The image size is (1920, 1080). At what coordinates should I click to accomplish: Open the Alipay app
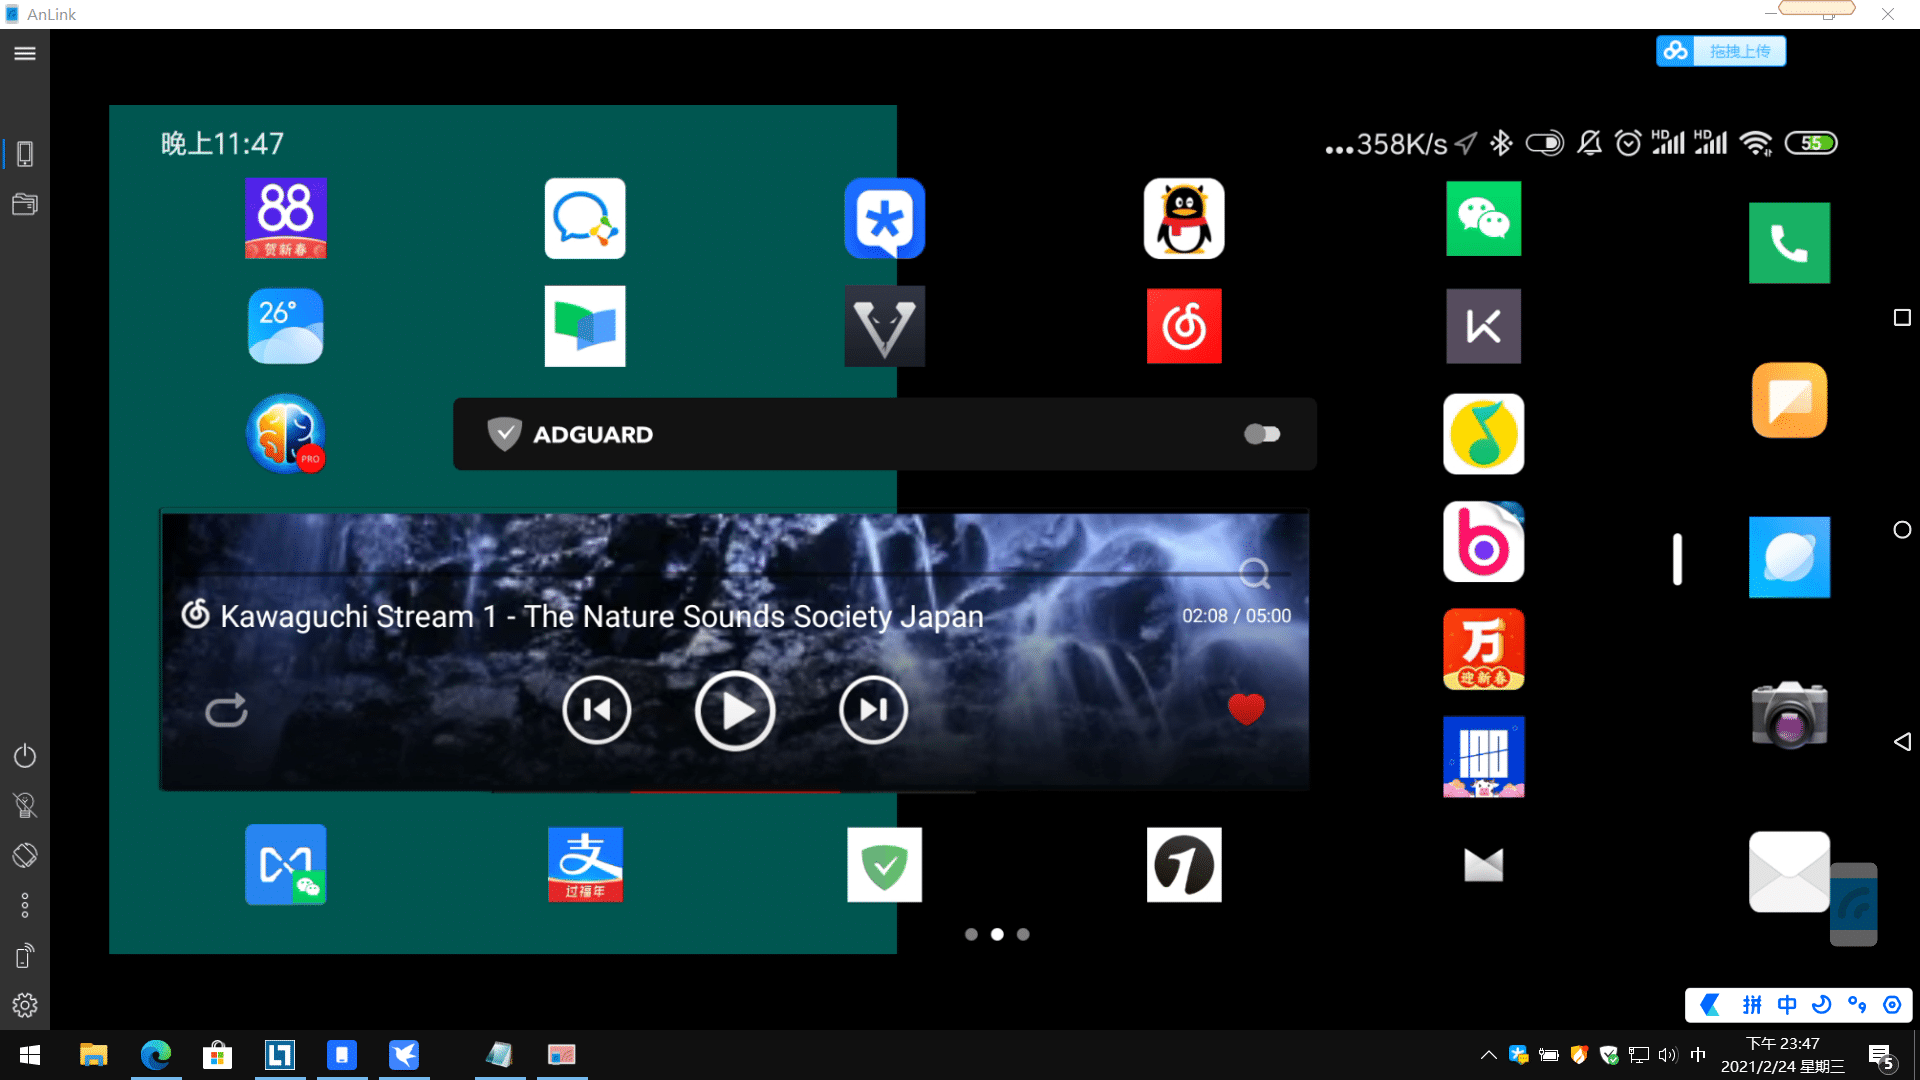[x=585, y=865]
